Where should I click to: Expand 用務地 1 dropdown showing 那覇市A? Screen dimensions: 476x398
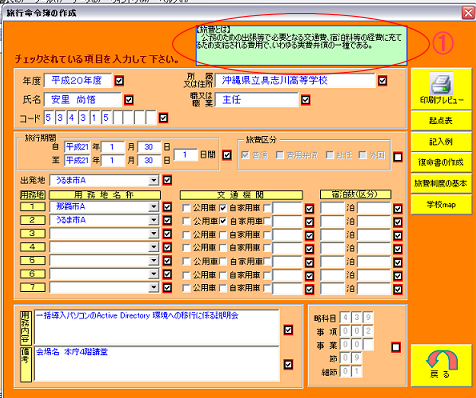tap(153, 207)
